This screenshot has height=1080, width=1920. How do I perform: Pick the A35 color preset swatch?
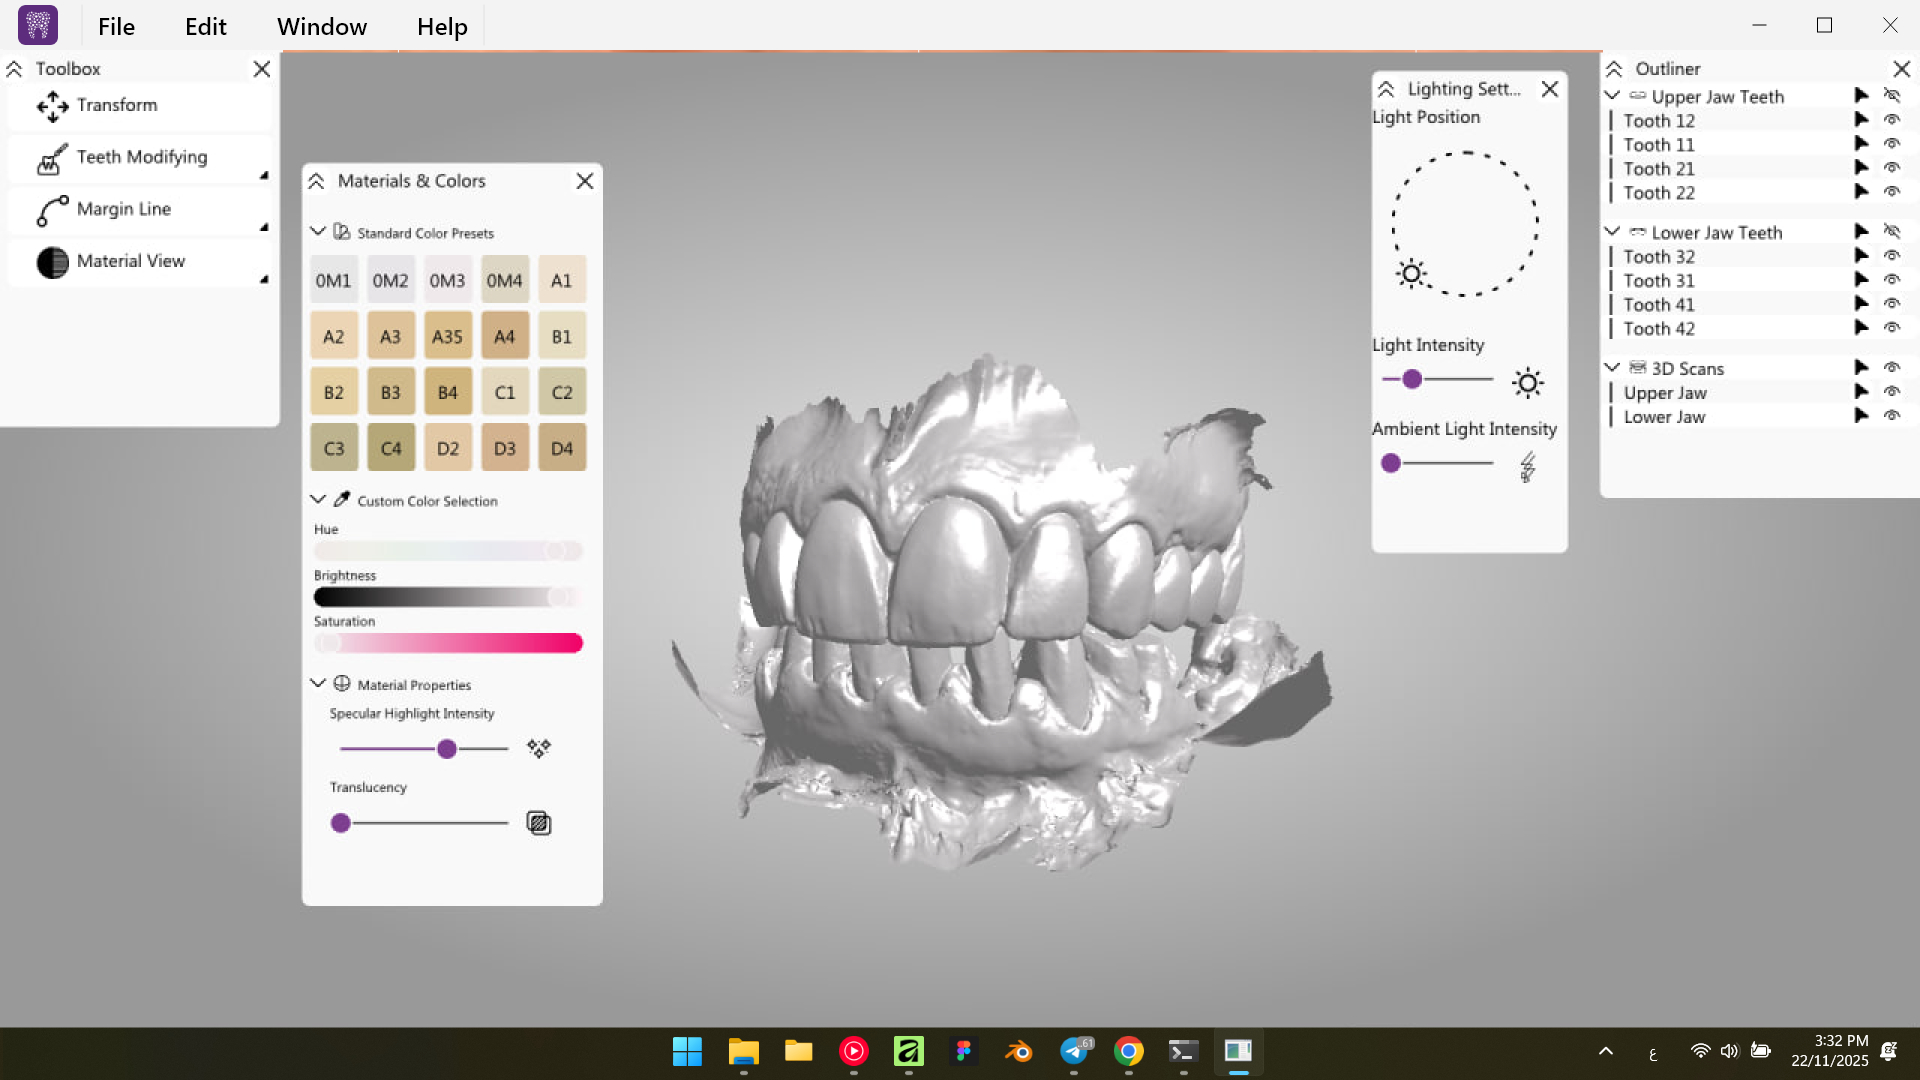447,337
